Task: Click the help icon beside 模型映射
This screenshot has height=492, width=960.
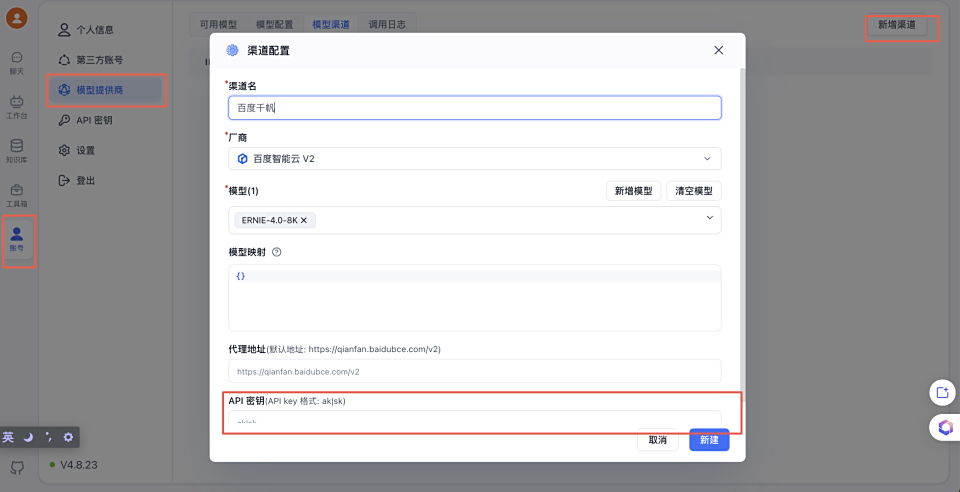Action: [276, 252]
